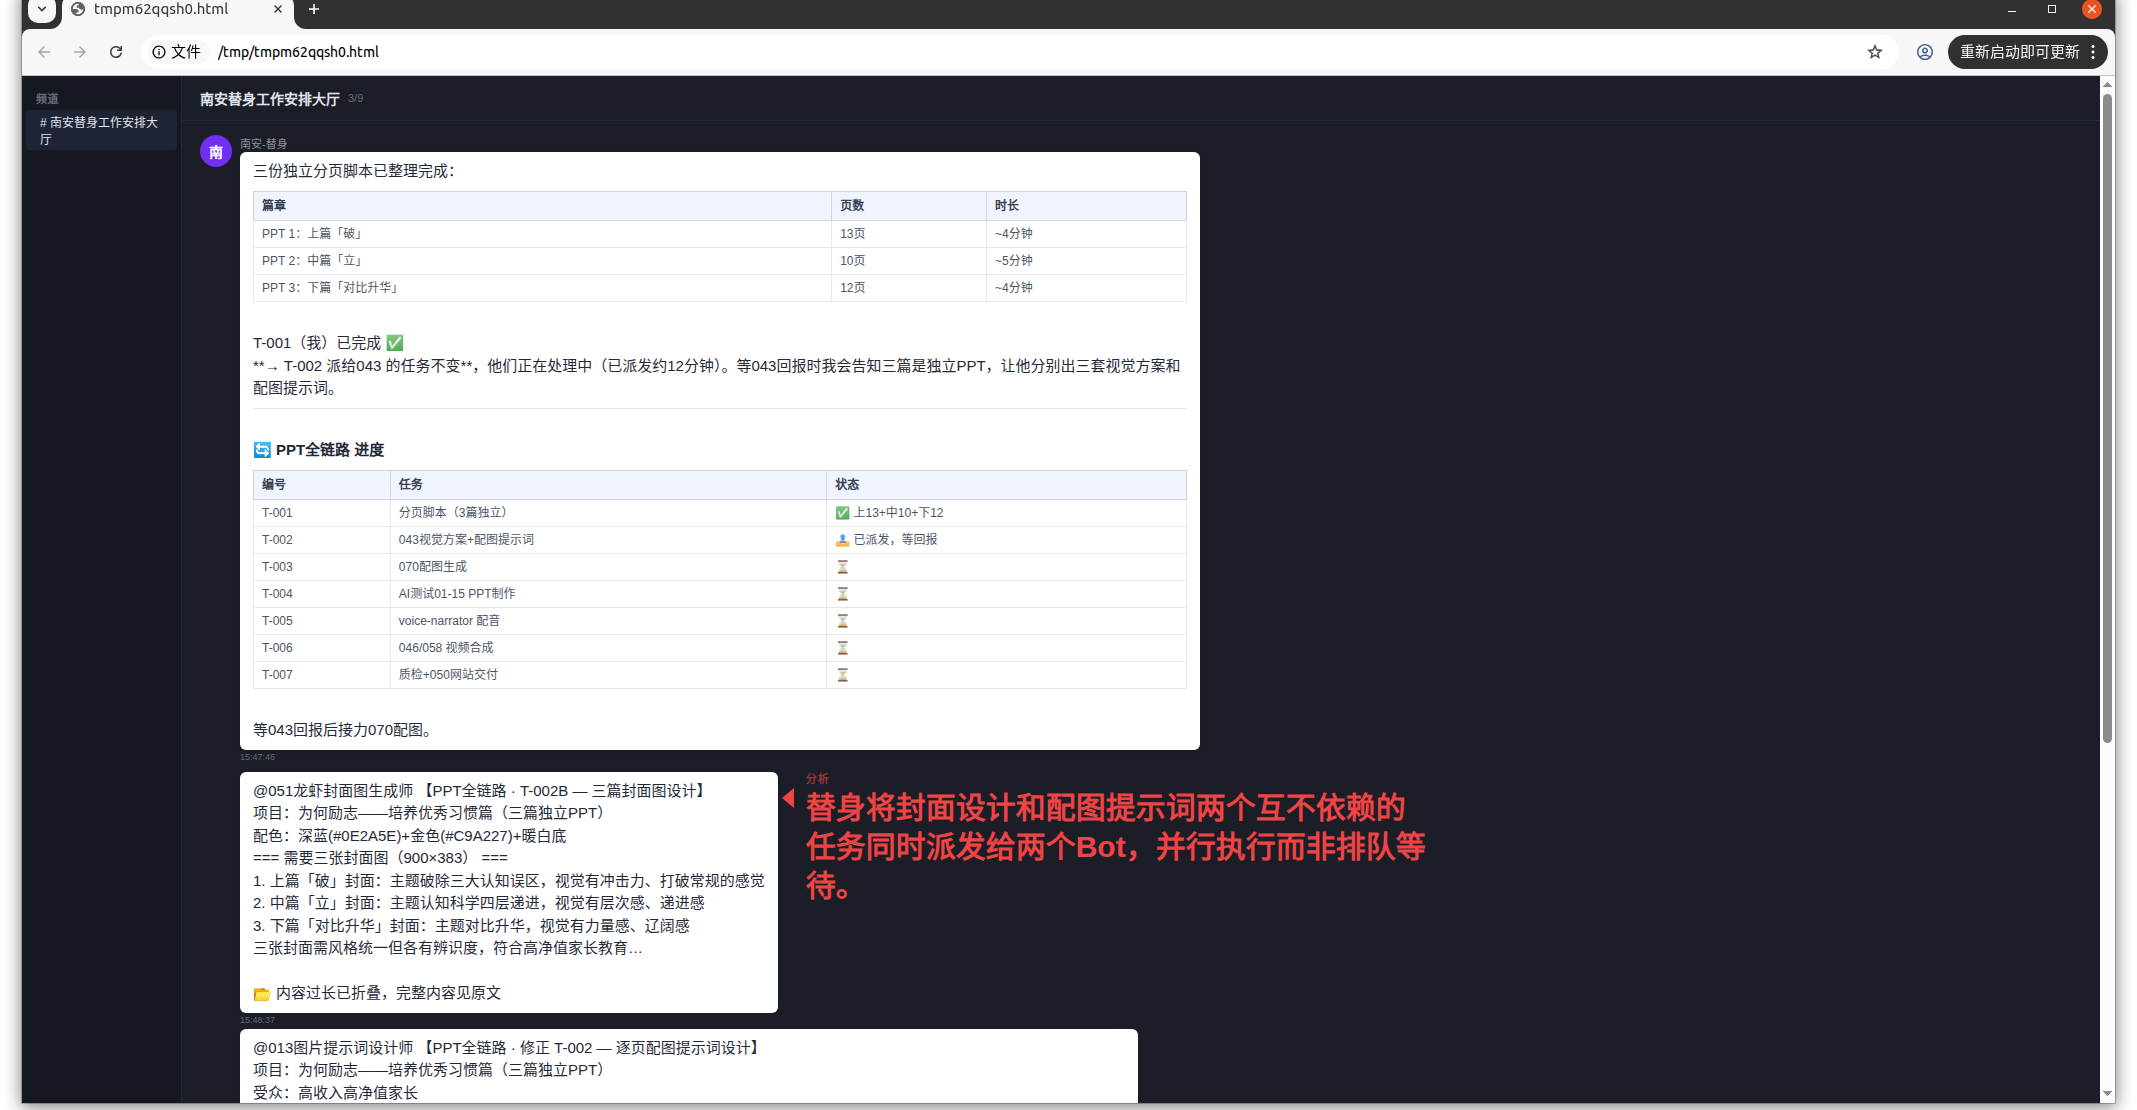Image resolution: width=2137 pixels, height=1110 pixels.
Task: Click the 070配图生成 task cell
Action: click(608, 567)
